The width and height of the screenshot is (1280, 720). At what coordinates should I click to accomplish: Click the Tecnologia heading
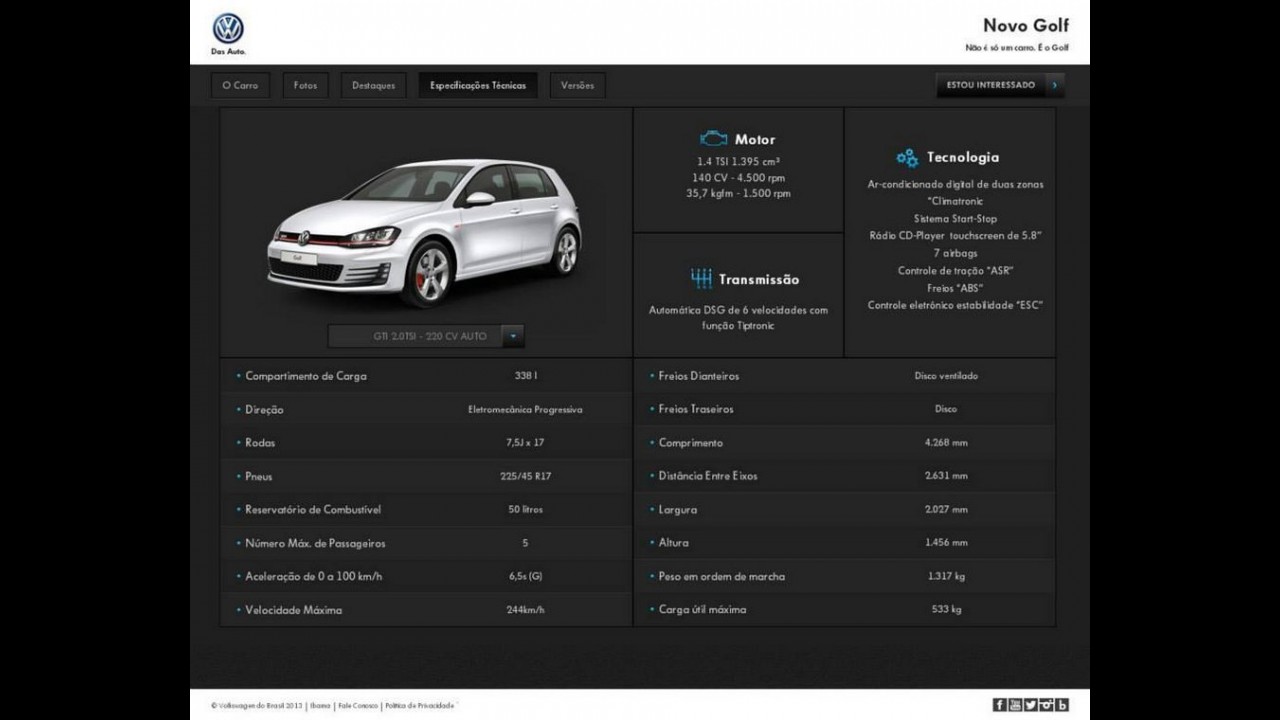[962, 158]
